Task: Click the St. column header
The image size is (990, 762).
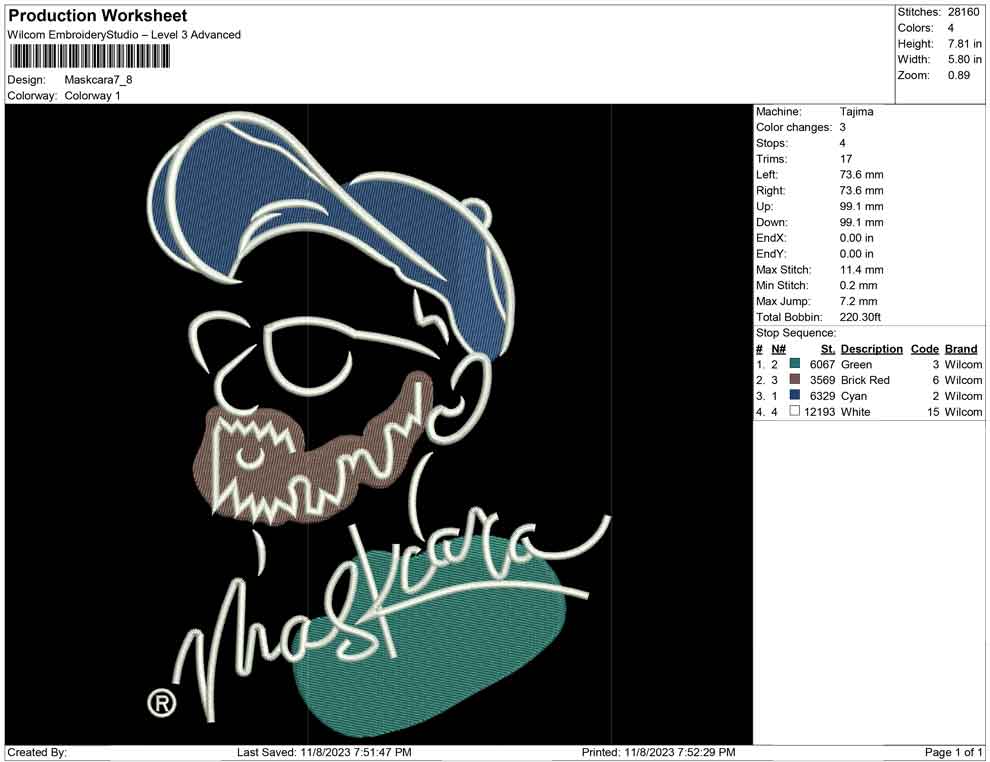Action: pyautogui.click(x=828, y=349)
